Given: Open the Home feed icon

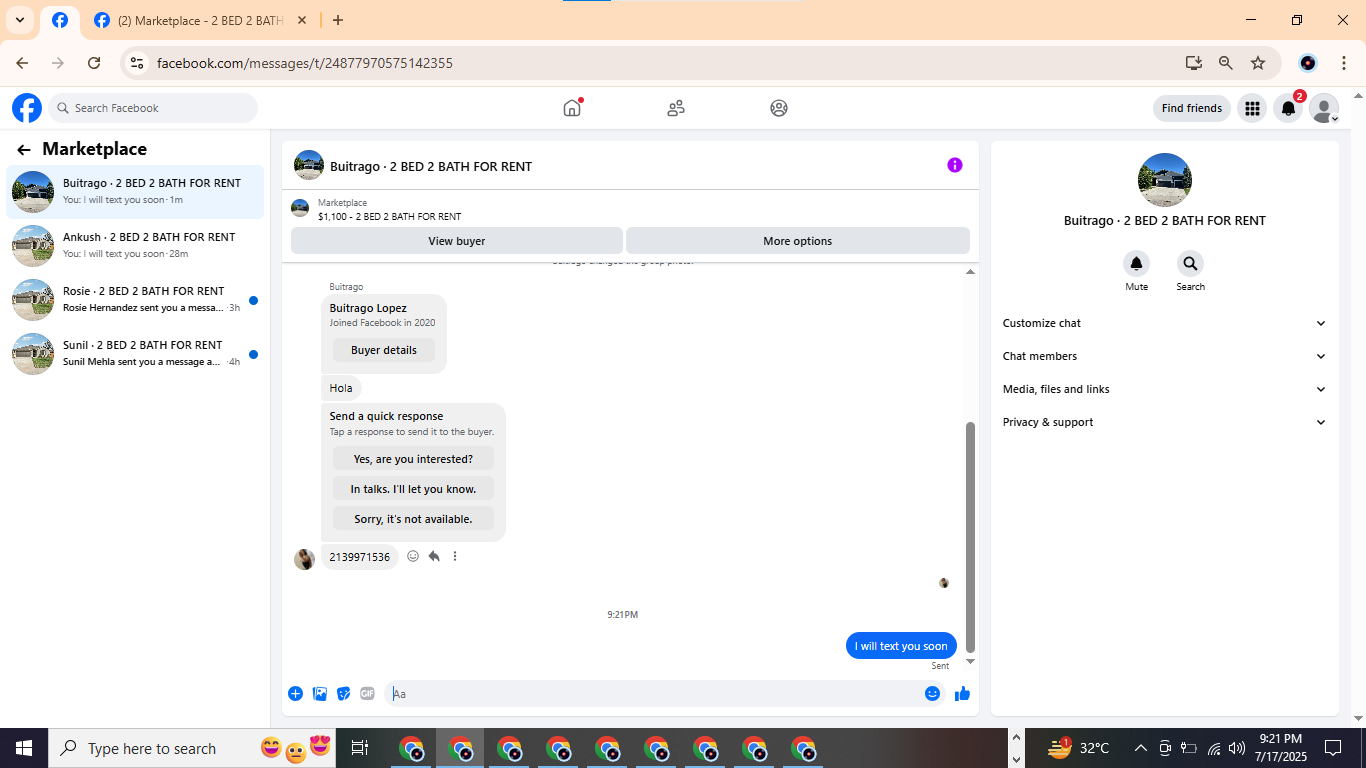Looking at the screenshot, I should point(572,108).
